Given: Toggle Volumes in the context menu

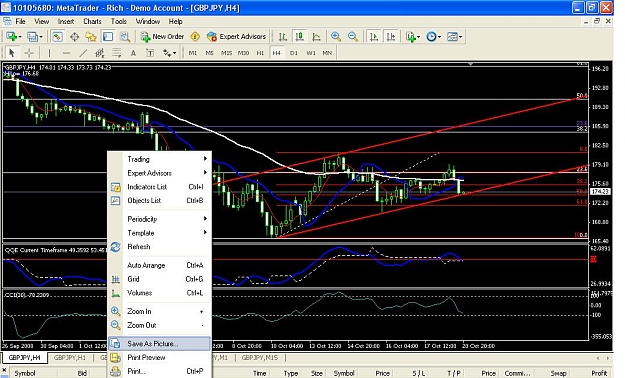Looking at the screenshot, I should pyautogui.click(x=159, y=293).
